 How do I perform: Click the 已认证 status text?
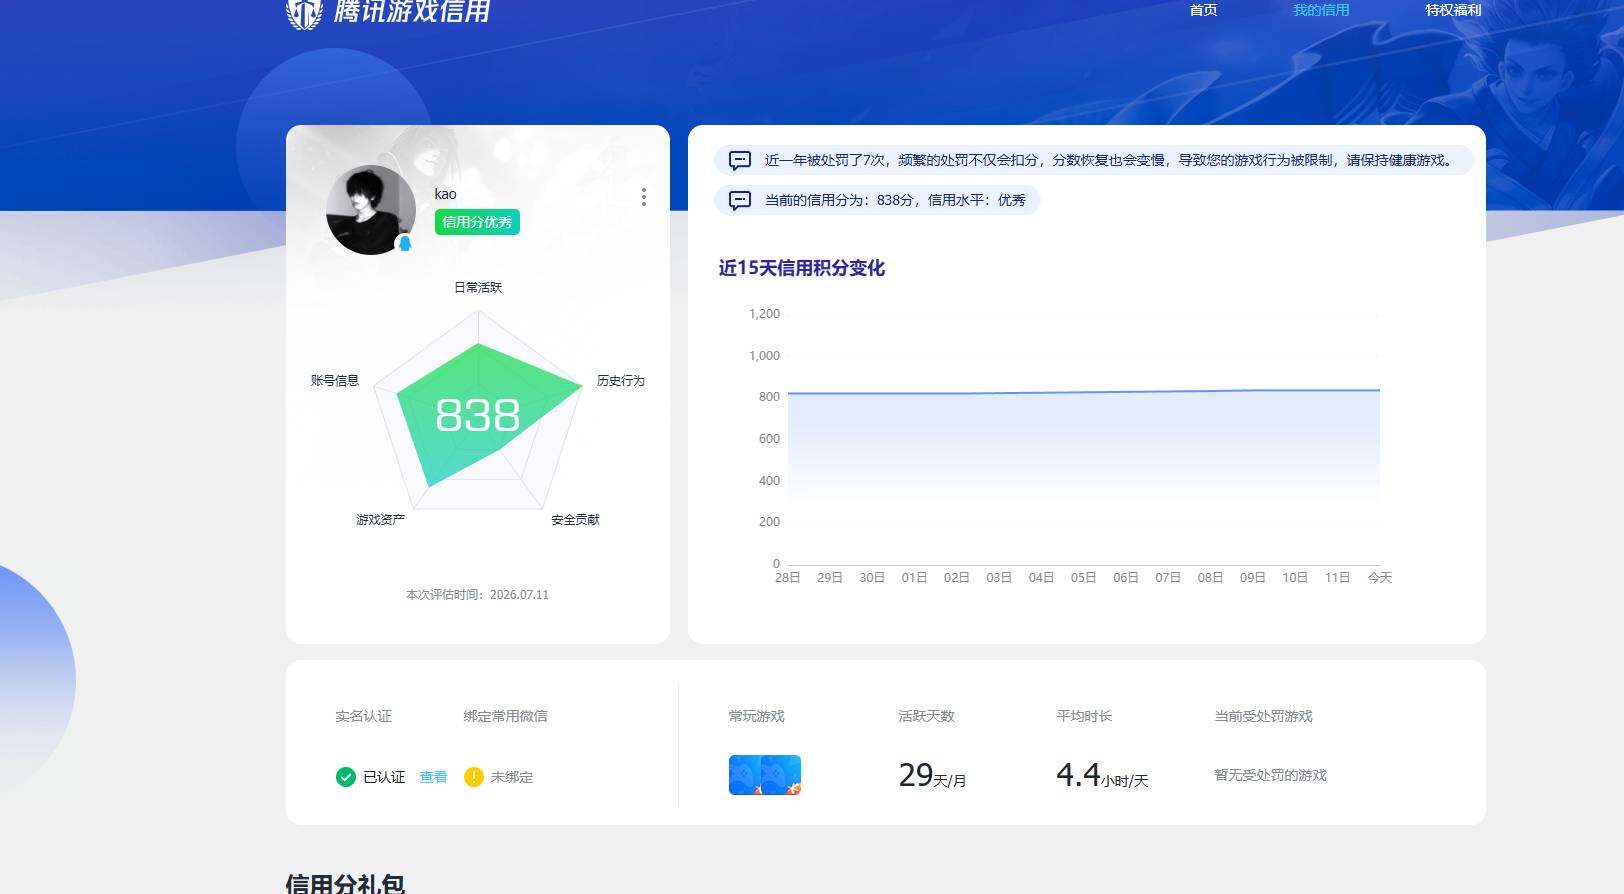click(384, 777)
